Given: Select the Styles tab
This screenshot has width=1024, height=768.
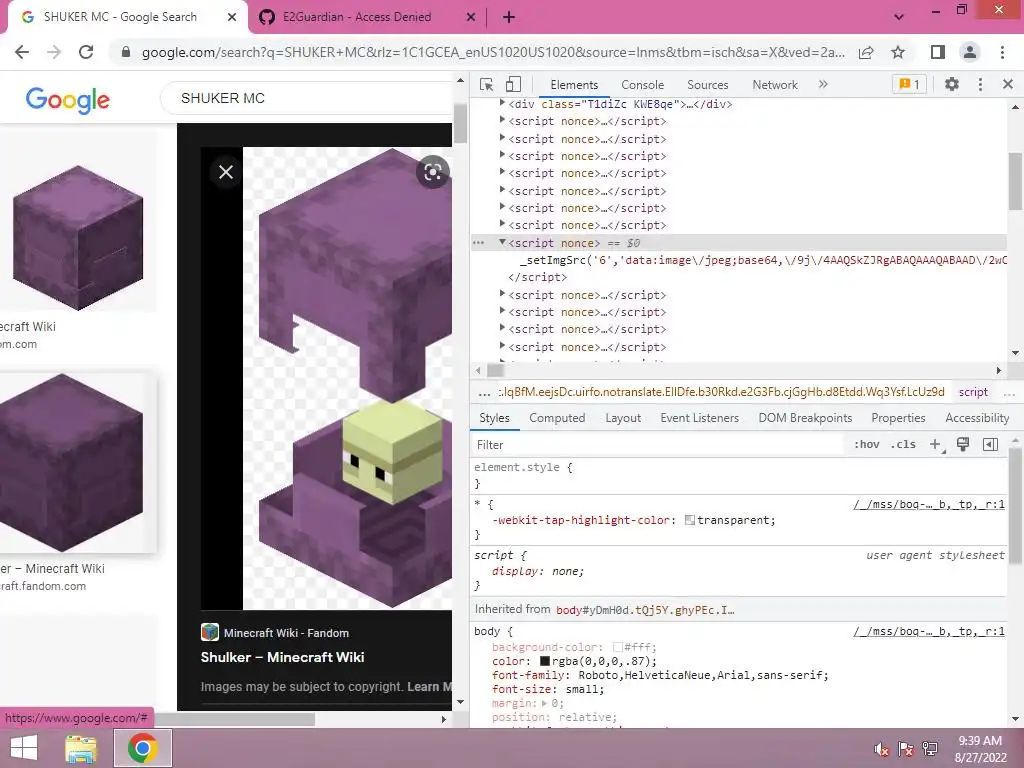Looking at the screenshot, I should [494, 418].
